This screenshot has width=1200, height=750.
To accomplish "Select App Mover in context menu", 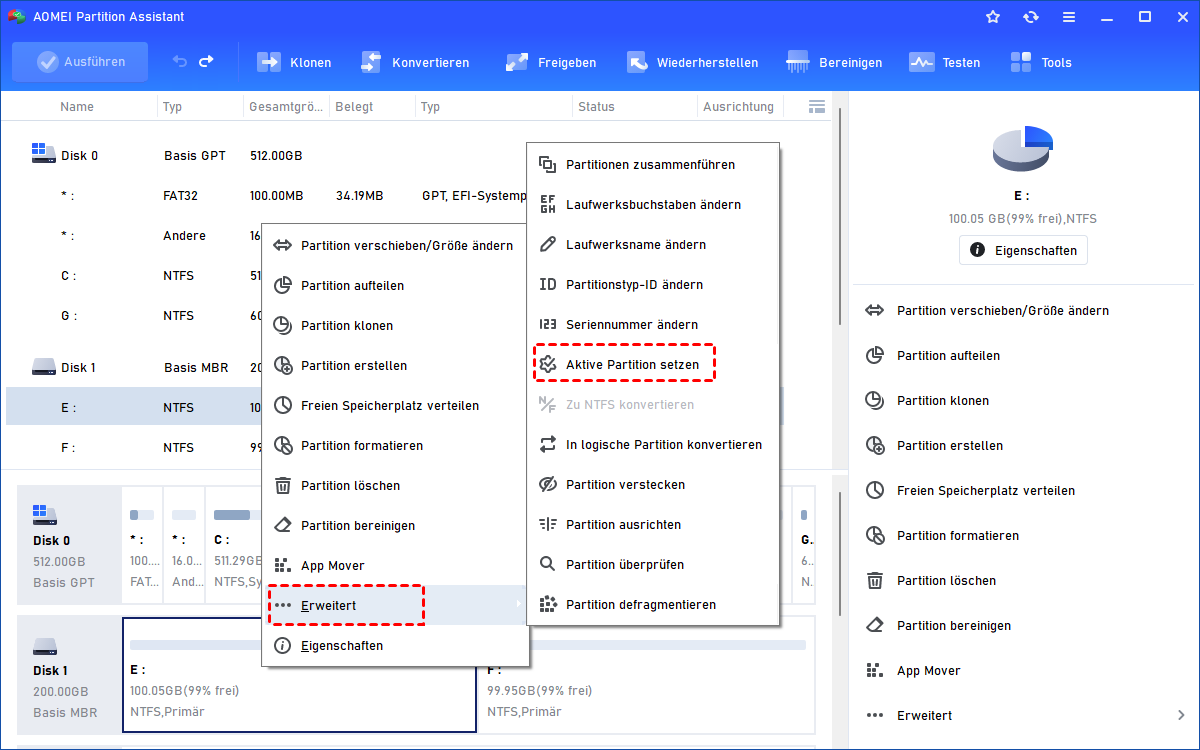I will pyautogui.click(x=395, y=566).
